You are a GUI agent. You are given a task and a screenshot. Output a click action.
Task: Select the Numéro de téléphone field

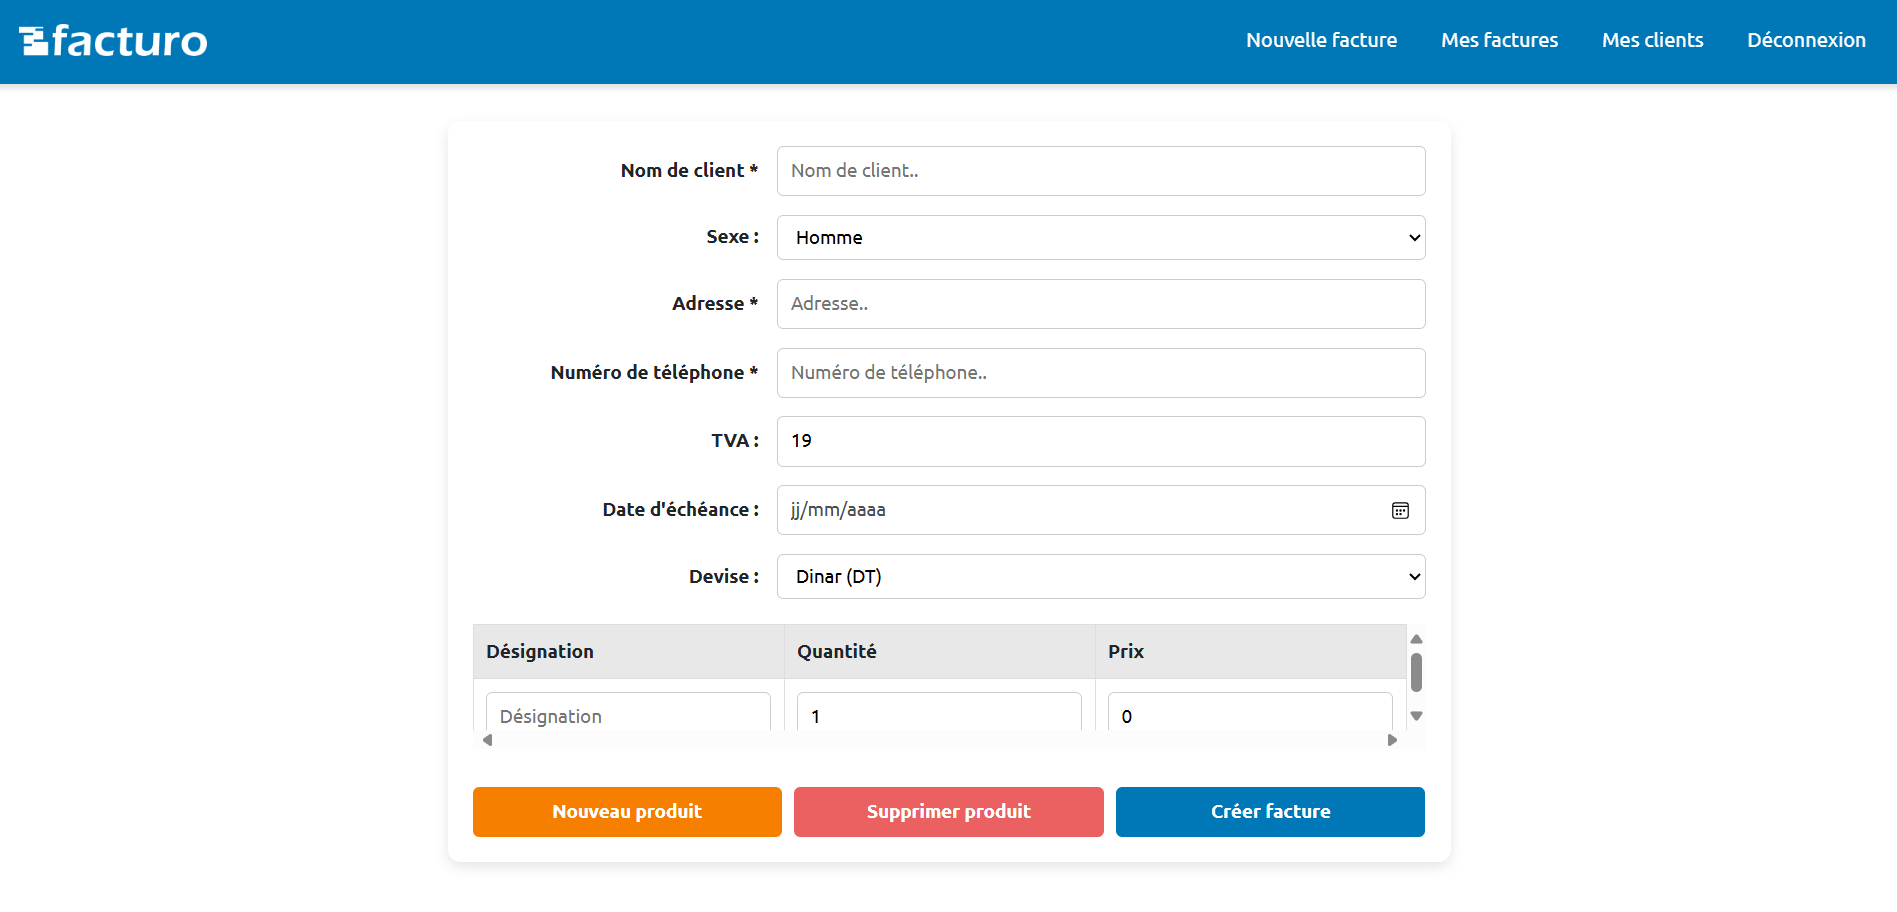(x=1100, y=373)
